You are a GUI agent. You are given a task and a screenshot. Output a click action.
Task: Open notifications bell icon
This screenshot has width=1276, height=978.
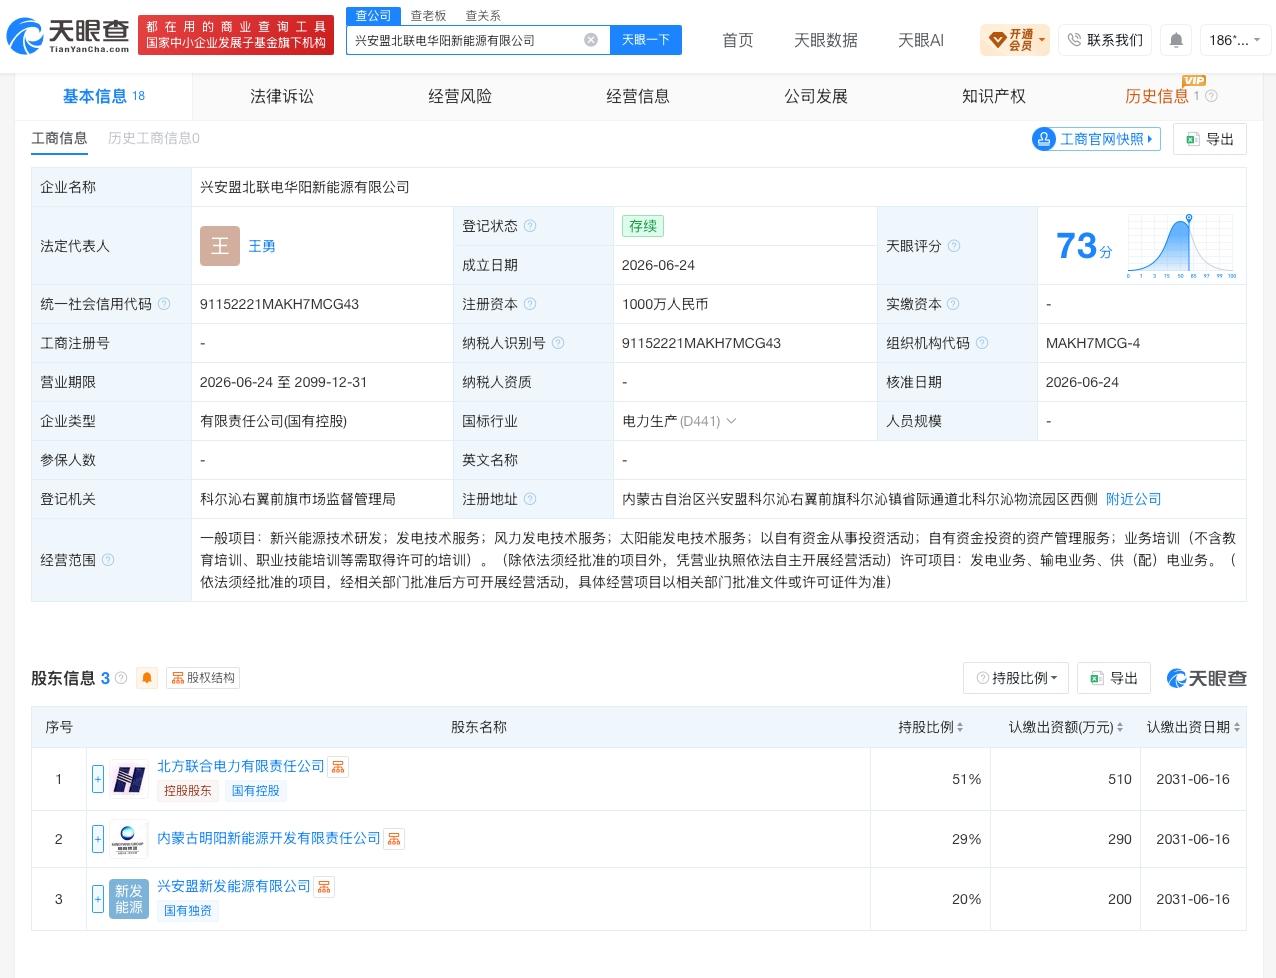point(1176,40)
